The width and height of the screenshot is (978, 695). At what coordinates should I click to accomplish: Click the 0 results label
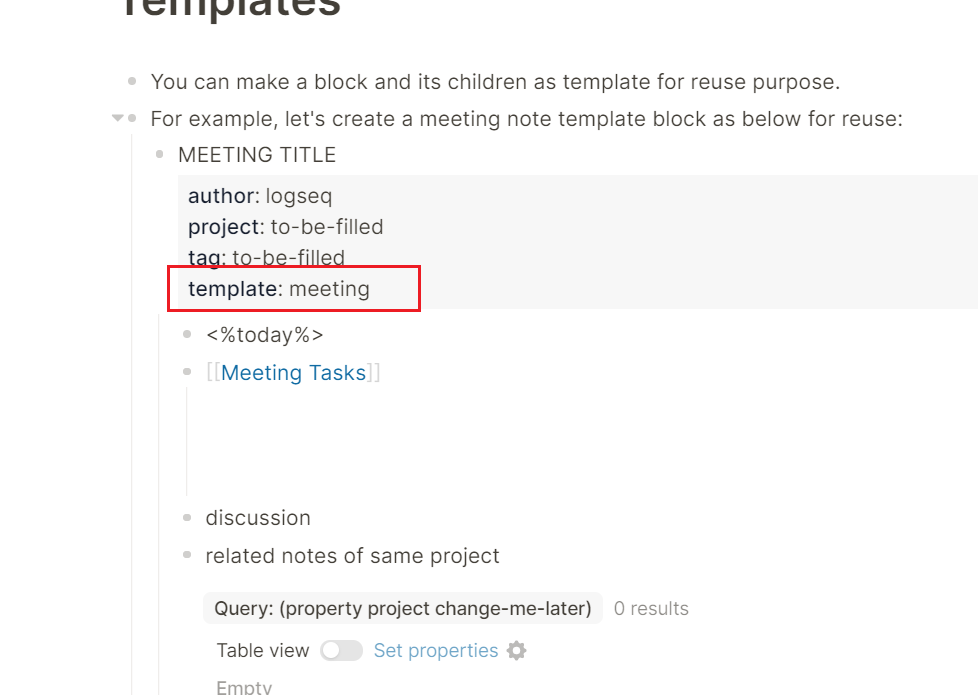click(x=651, y=608)
